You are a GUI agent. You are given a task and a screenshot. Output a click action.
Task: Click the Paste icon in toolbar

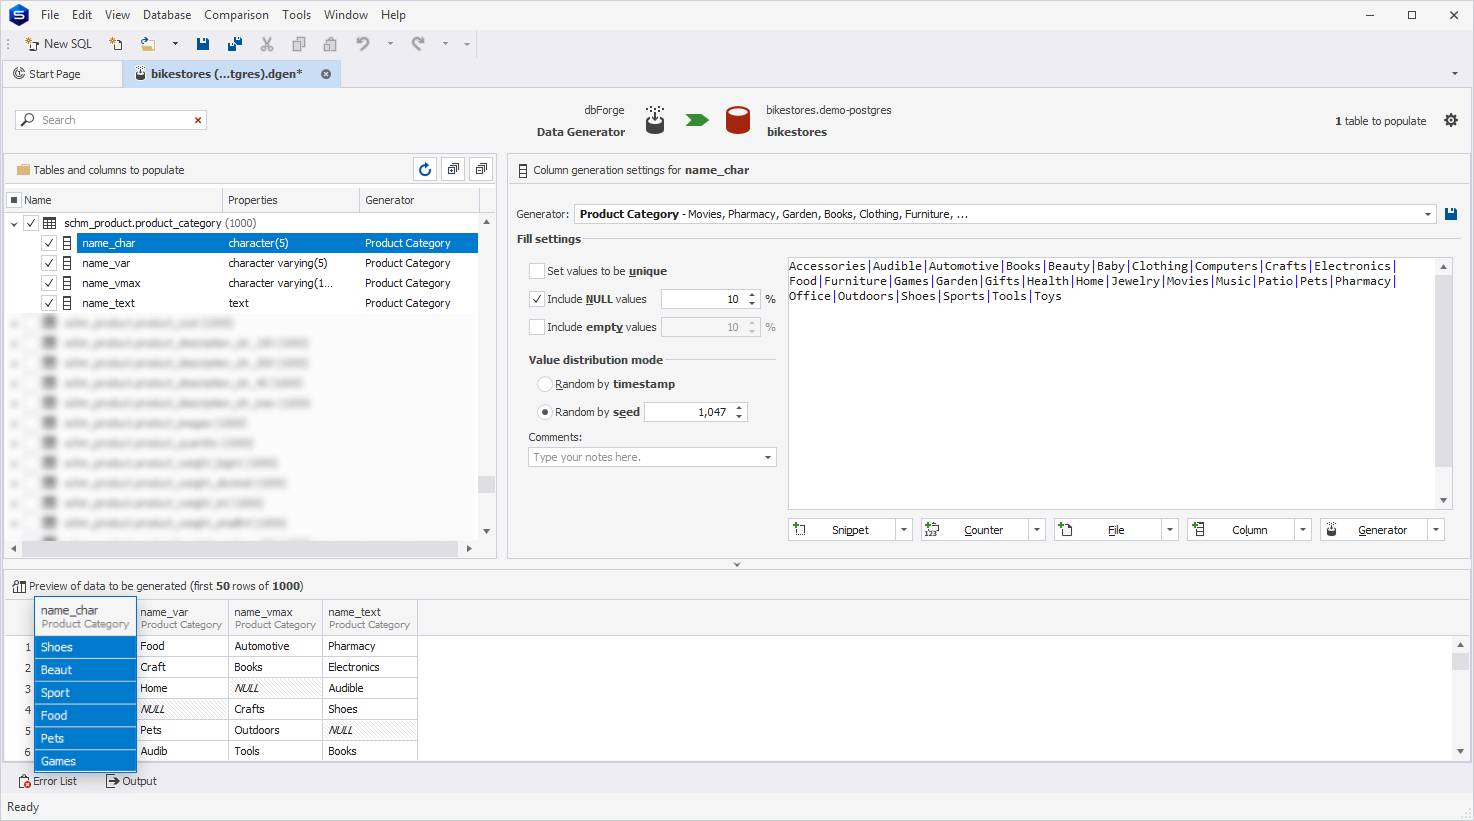click(x=330, y=44)
